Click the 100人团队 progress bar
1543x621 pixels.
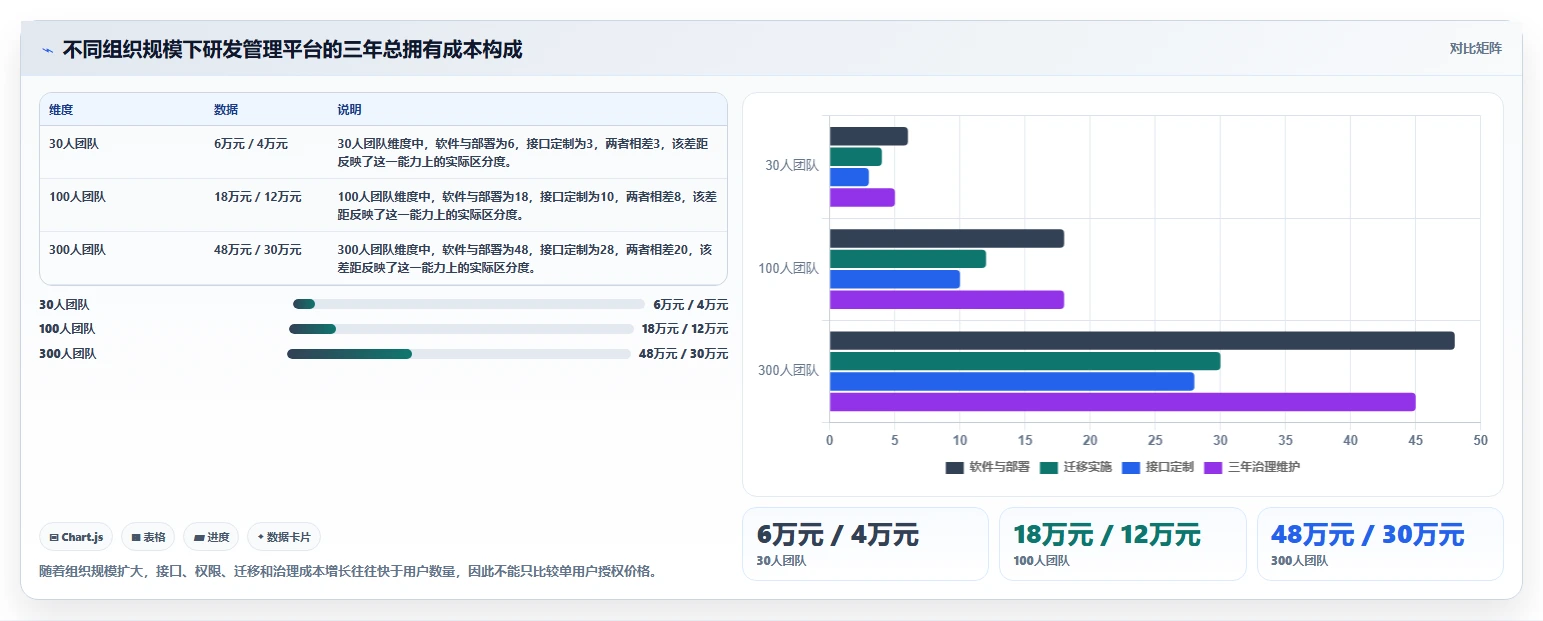461,329
